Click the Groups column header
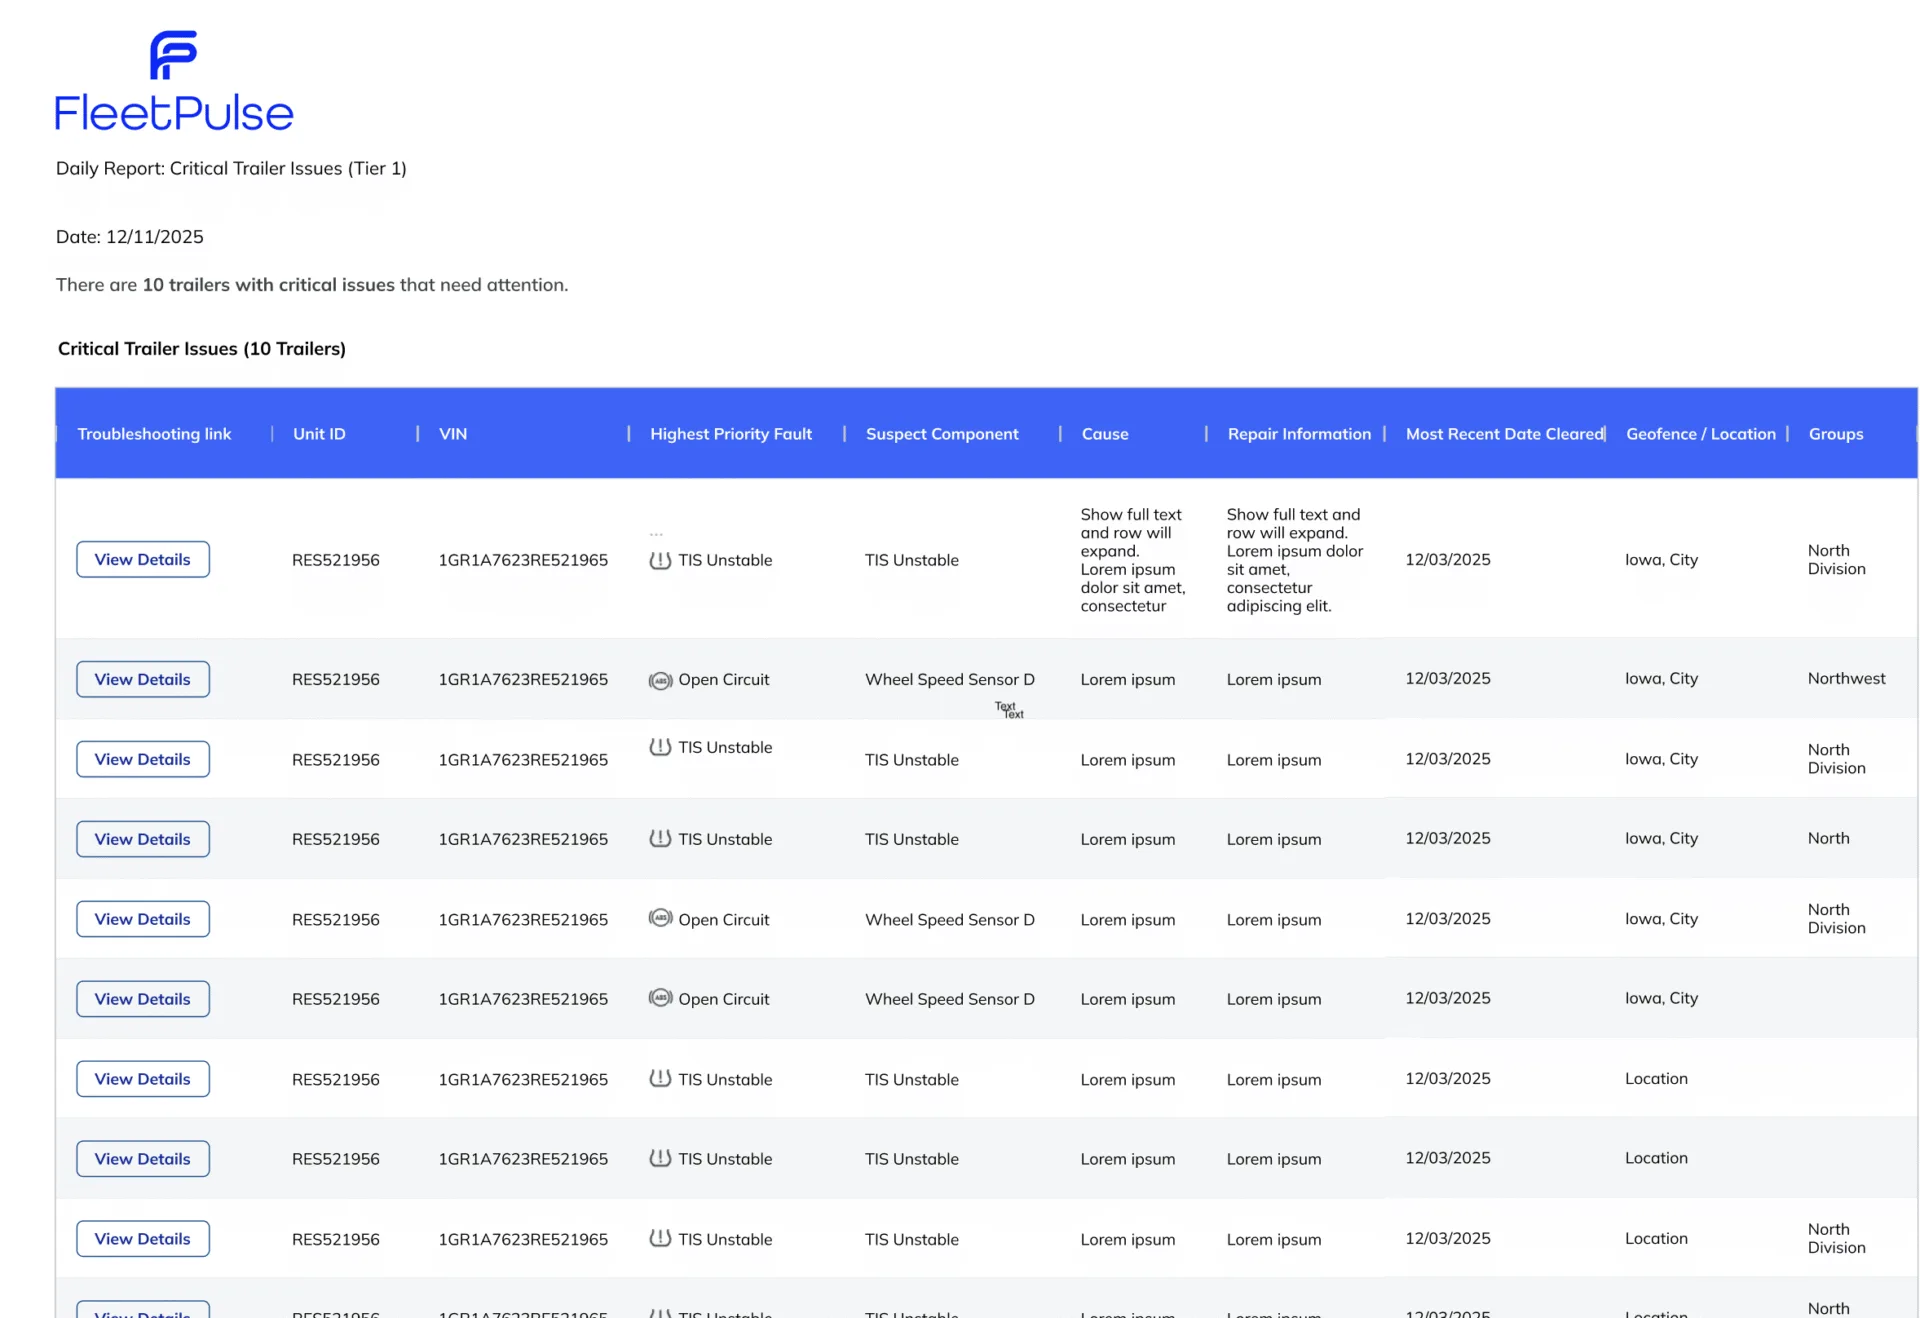Viewport: 1920px width, 1318px height. click(1835, 434)
